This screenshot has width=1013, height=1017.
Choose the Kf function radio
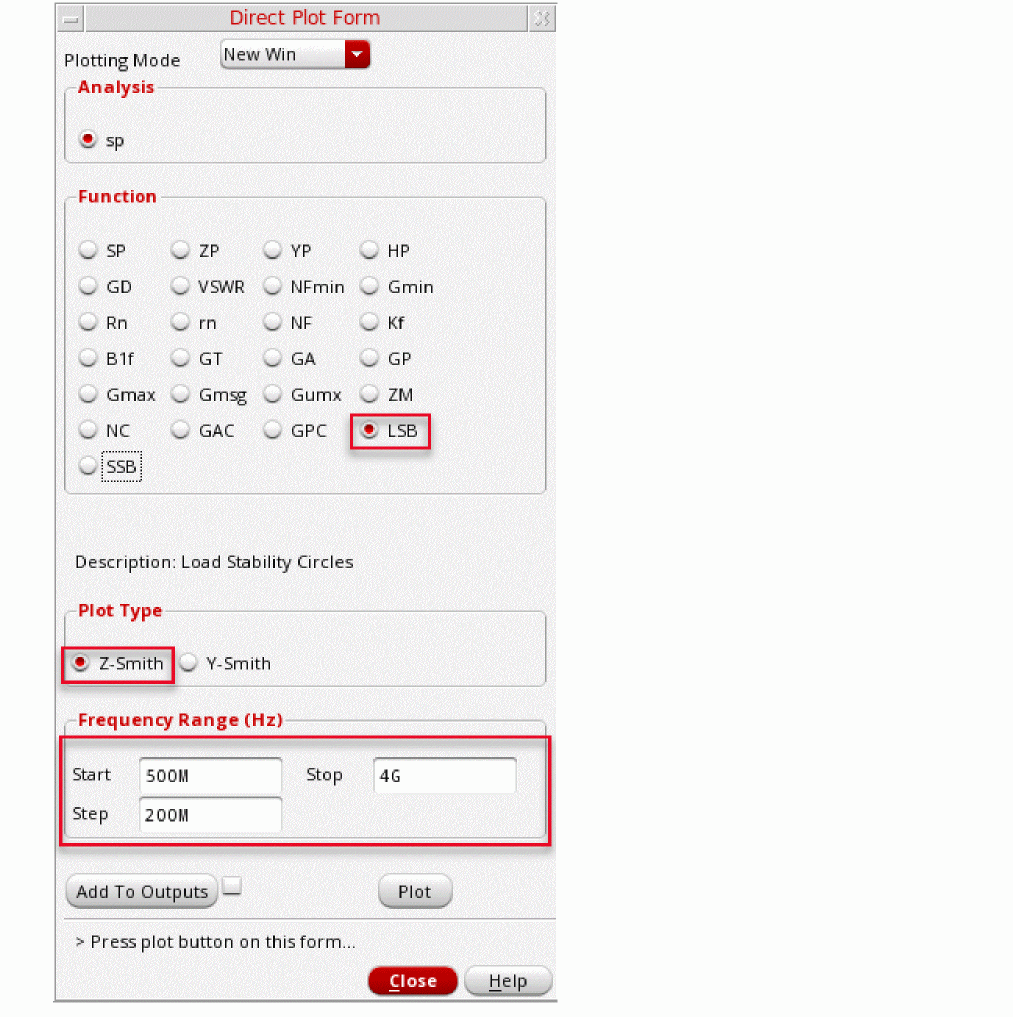(369, 322)
